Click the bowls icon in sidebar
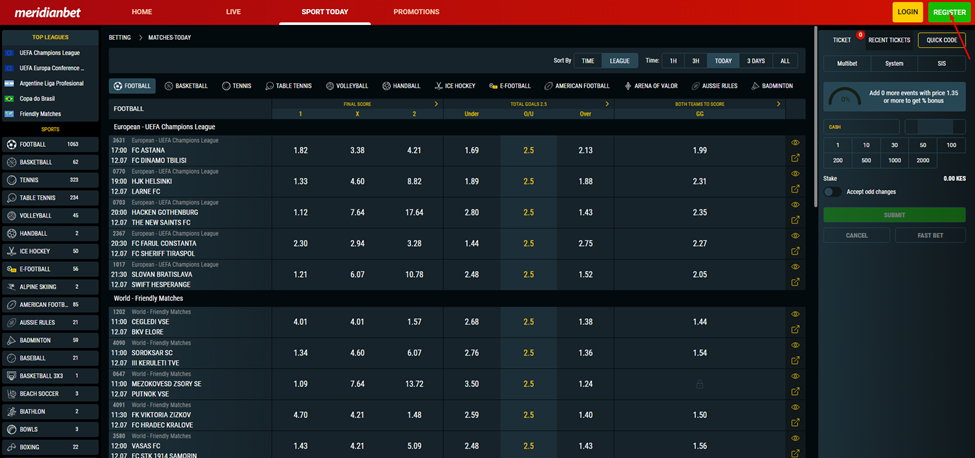Image resolution: width=975 pixels, height=458 pixels. click(11, 429)
